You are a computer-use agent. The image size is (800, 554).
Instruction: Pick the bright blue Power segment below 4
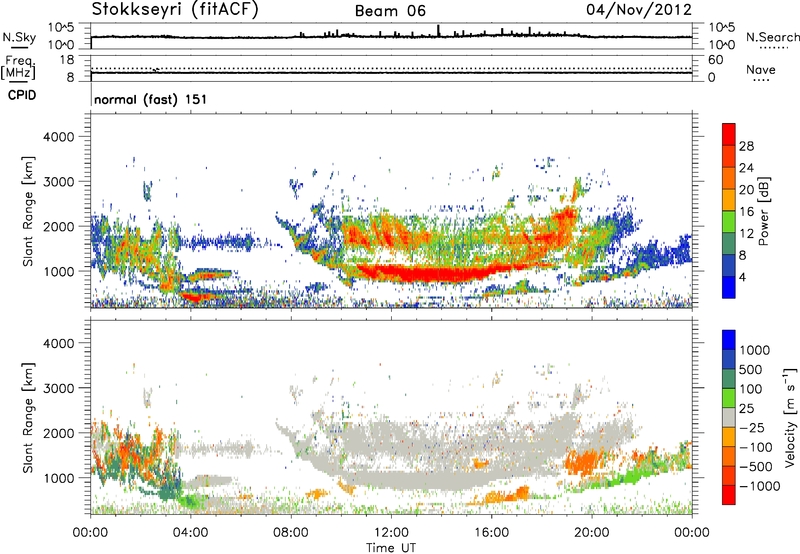click(x=729, y=288)
